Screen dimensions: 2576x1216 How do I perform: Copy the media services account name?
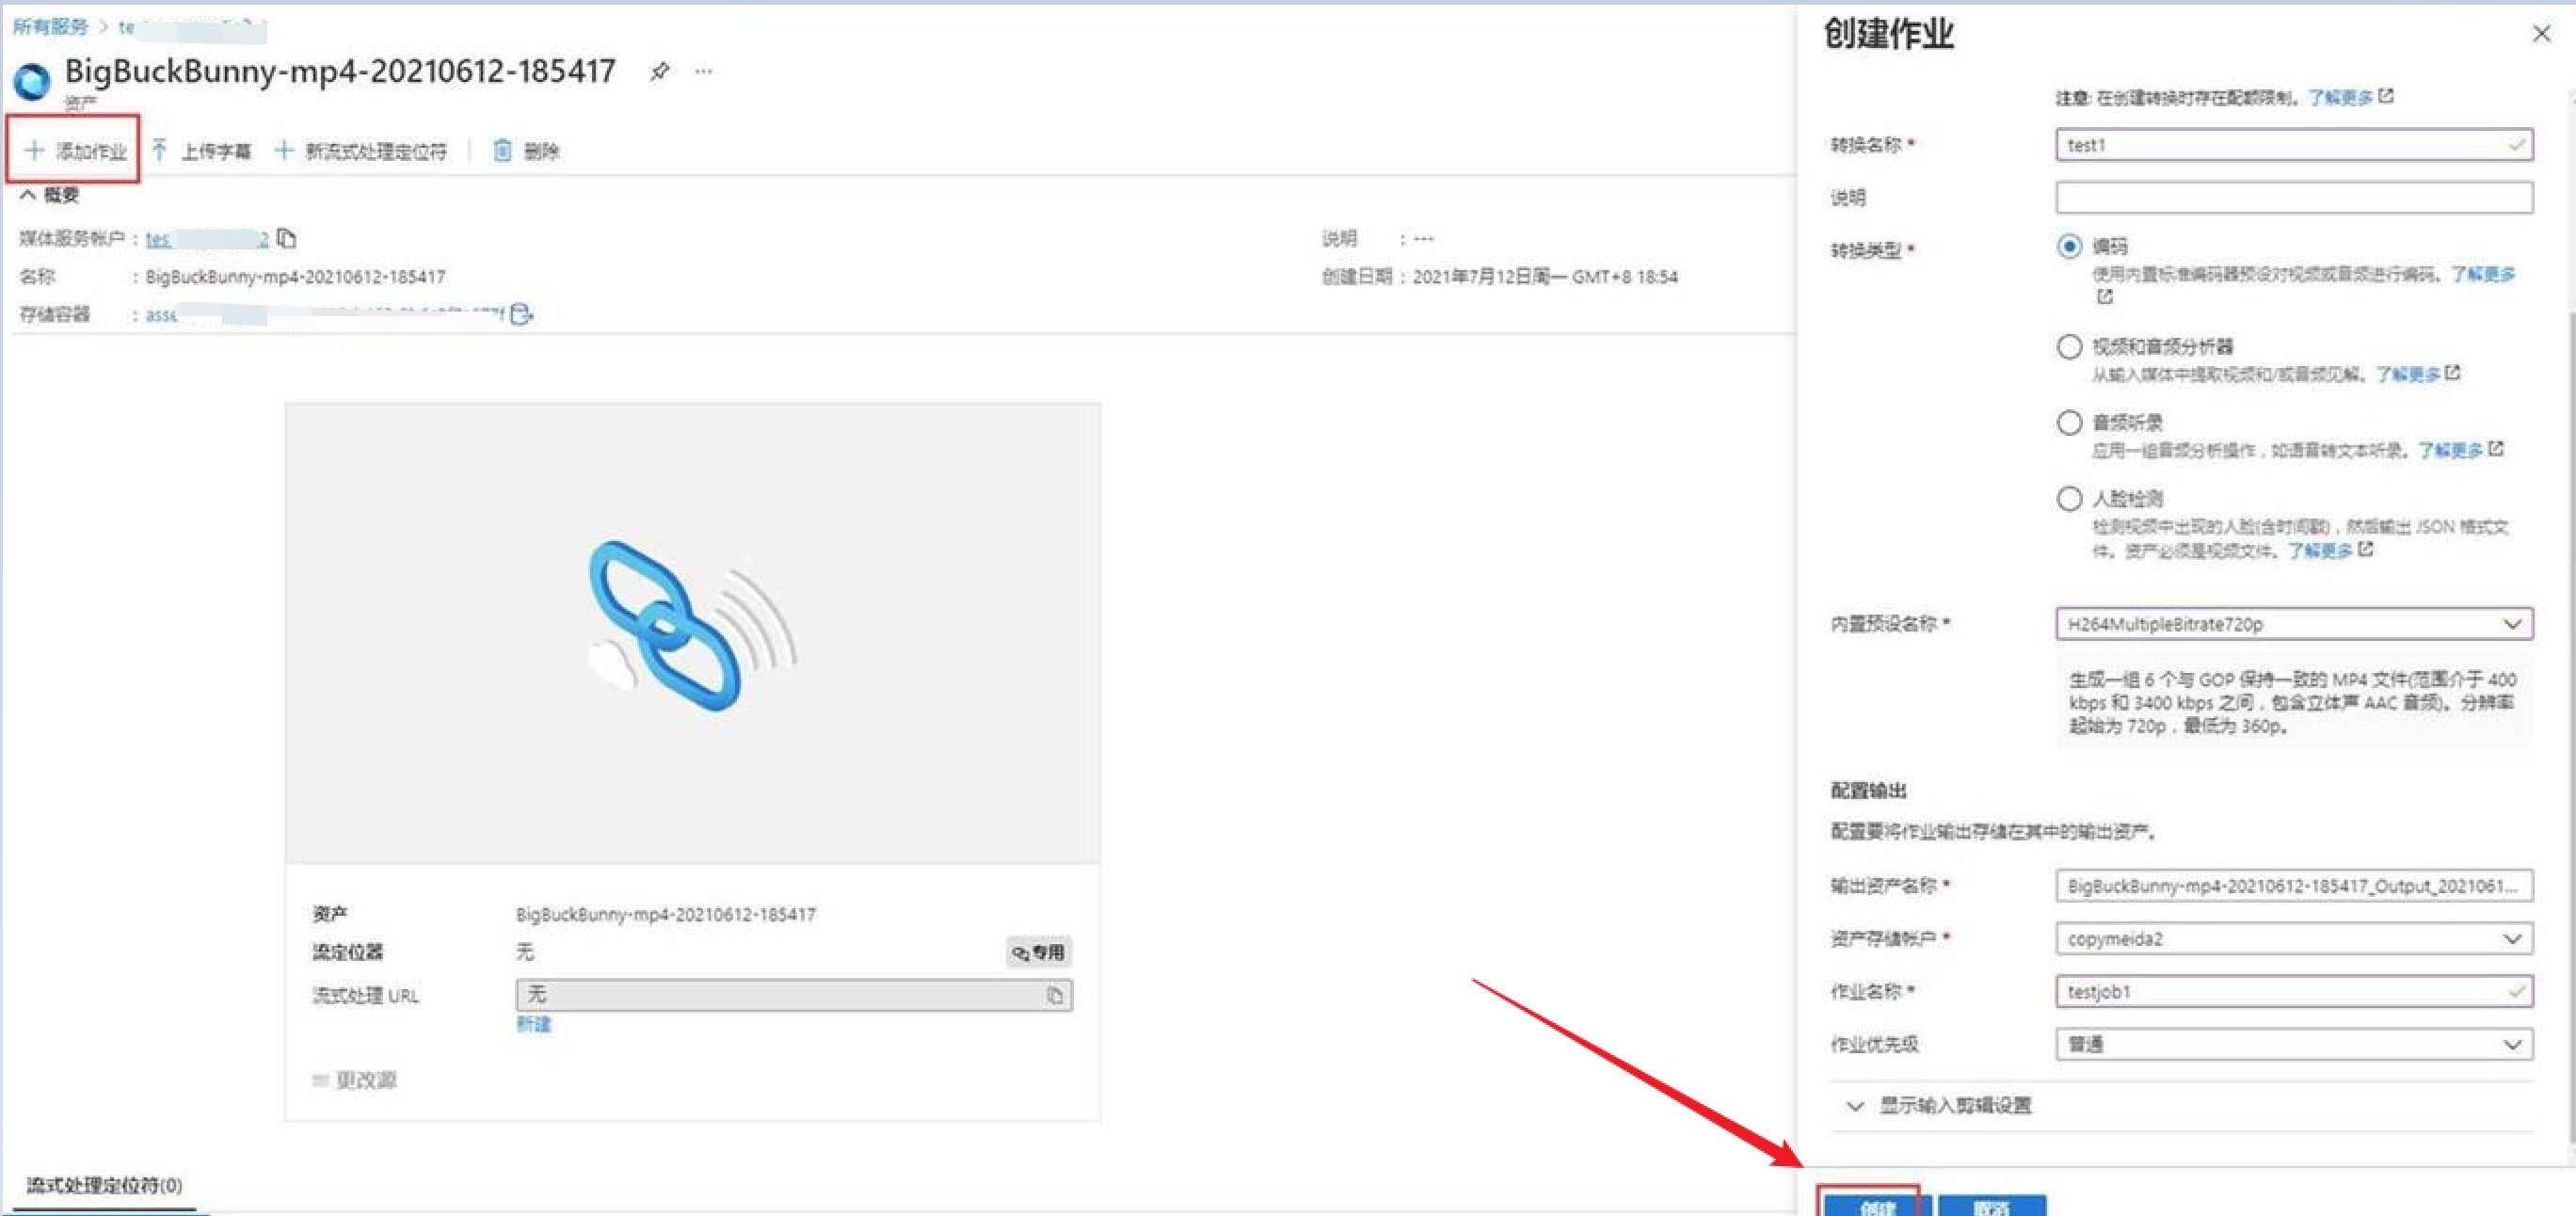287,238
